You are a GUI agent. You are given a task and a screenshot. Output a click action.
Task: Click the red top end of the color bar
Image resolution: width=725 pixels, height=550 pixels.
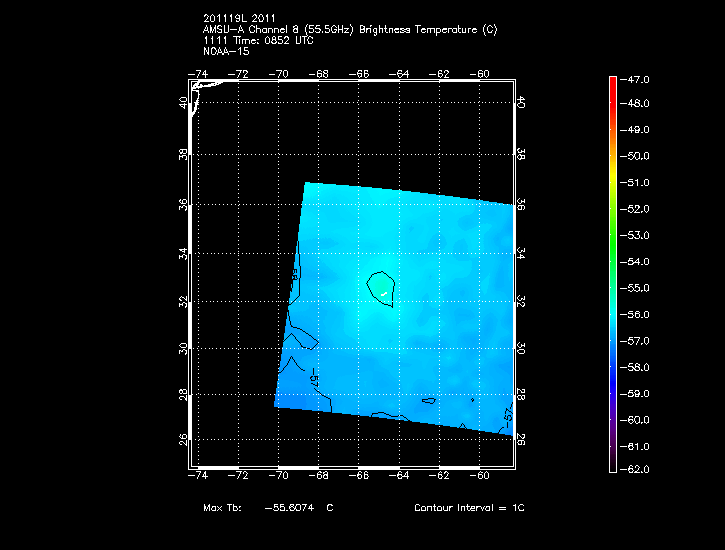point(613,82)
